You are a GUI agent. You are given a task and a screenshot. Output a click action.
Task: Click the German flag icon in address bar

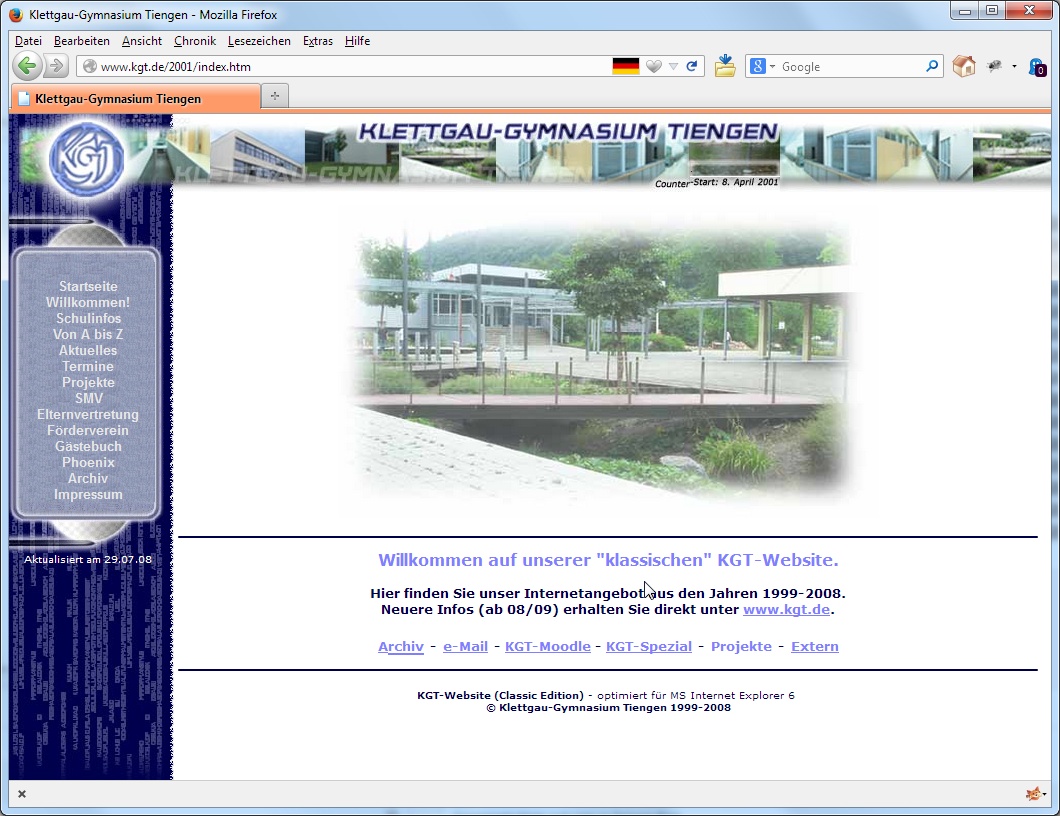(626, 66)
